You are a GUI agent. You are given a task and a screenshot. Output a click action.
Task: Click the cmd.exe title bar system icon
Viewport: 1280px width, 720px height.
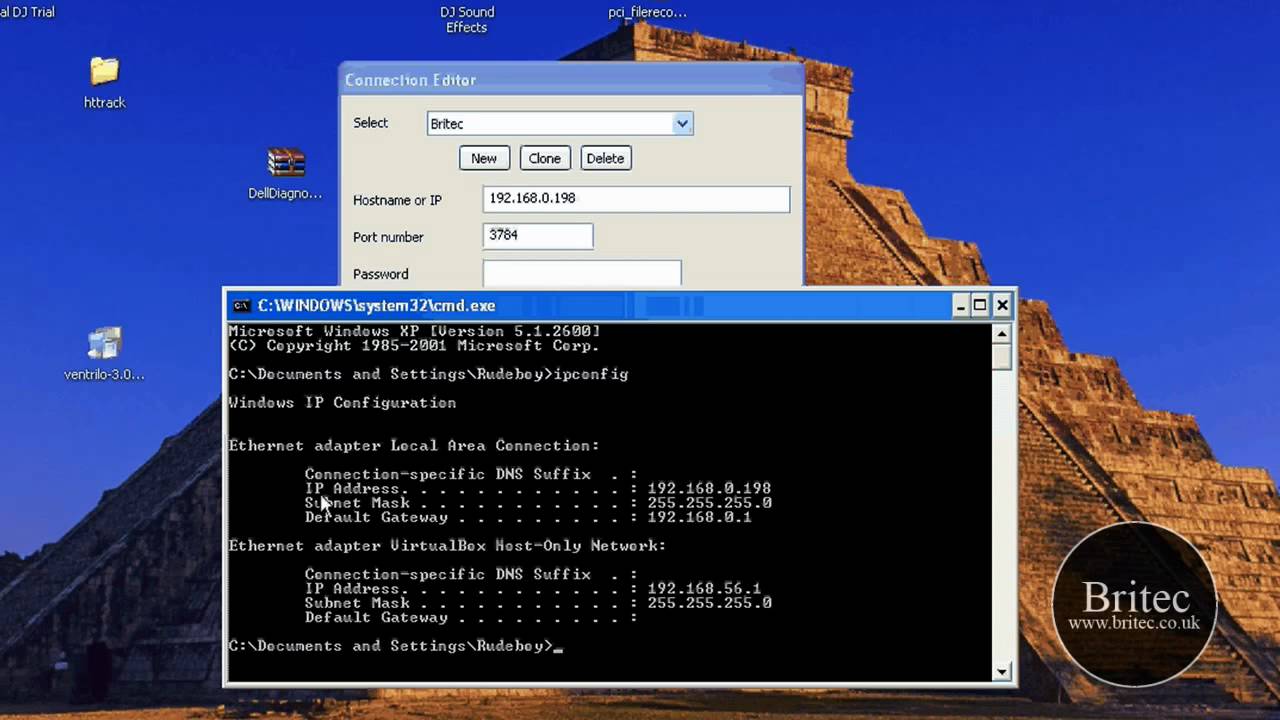[241, 306]
